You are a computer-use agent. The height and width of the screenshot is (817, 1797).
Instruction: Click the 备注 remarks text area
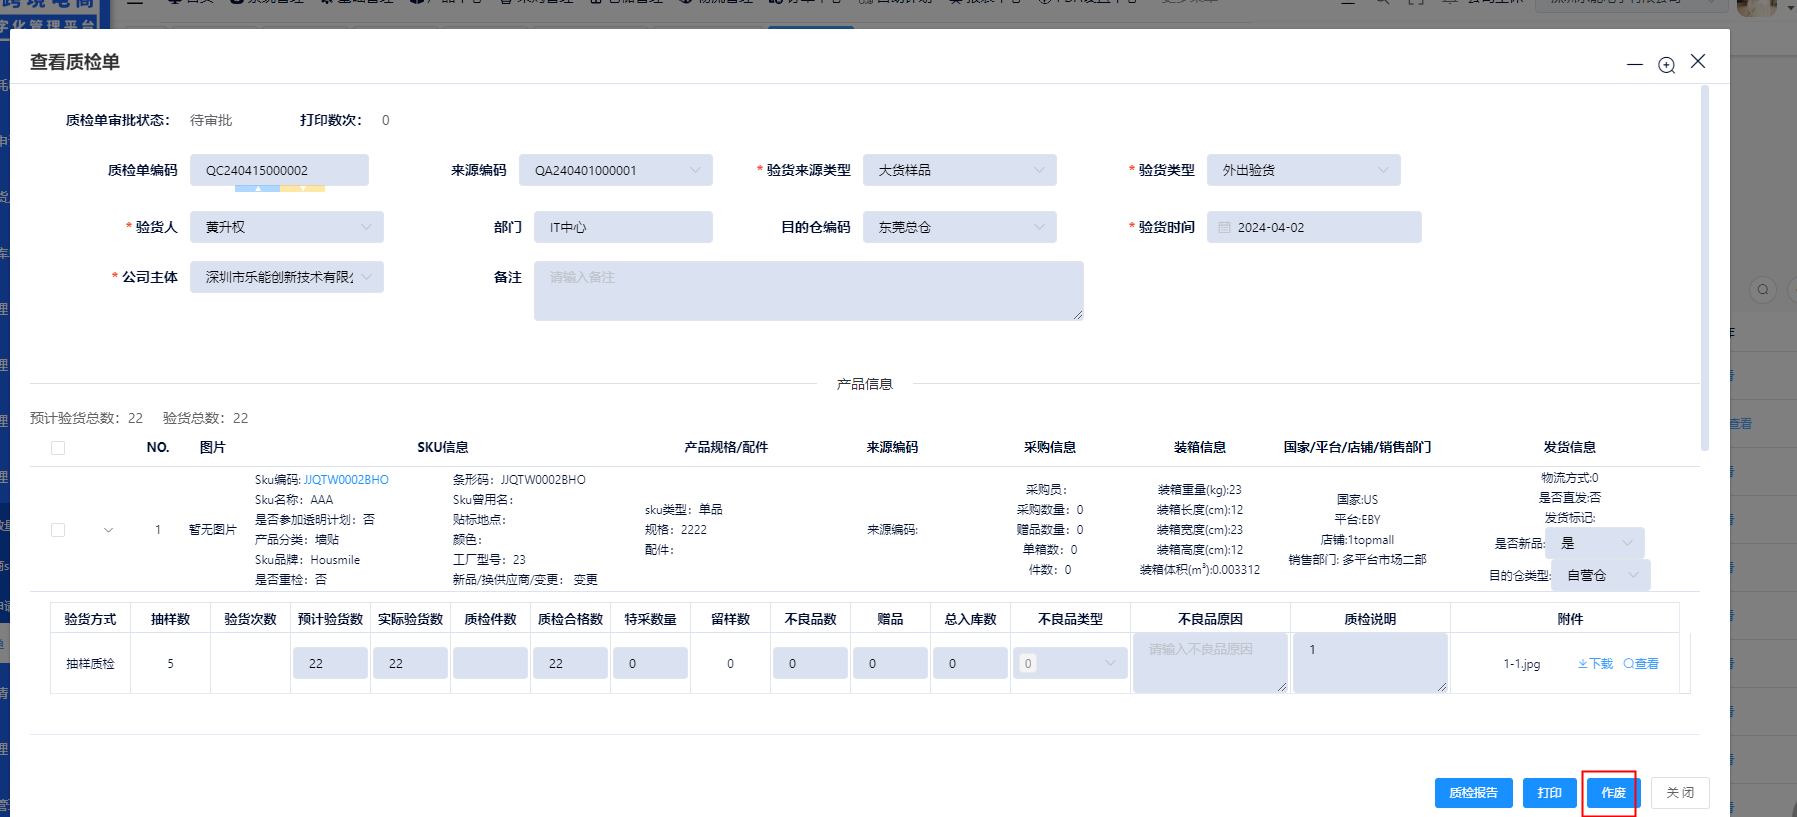click(808, 291)
